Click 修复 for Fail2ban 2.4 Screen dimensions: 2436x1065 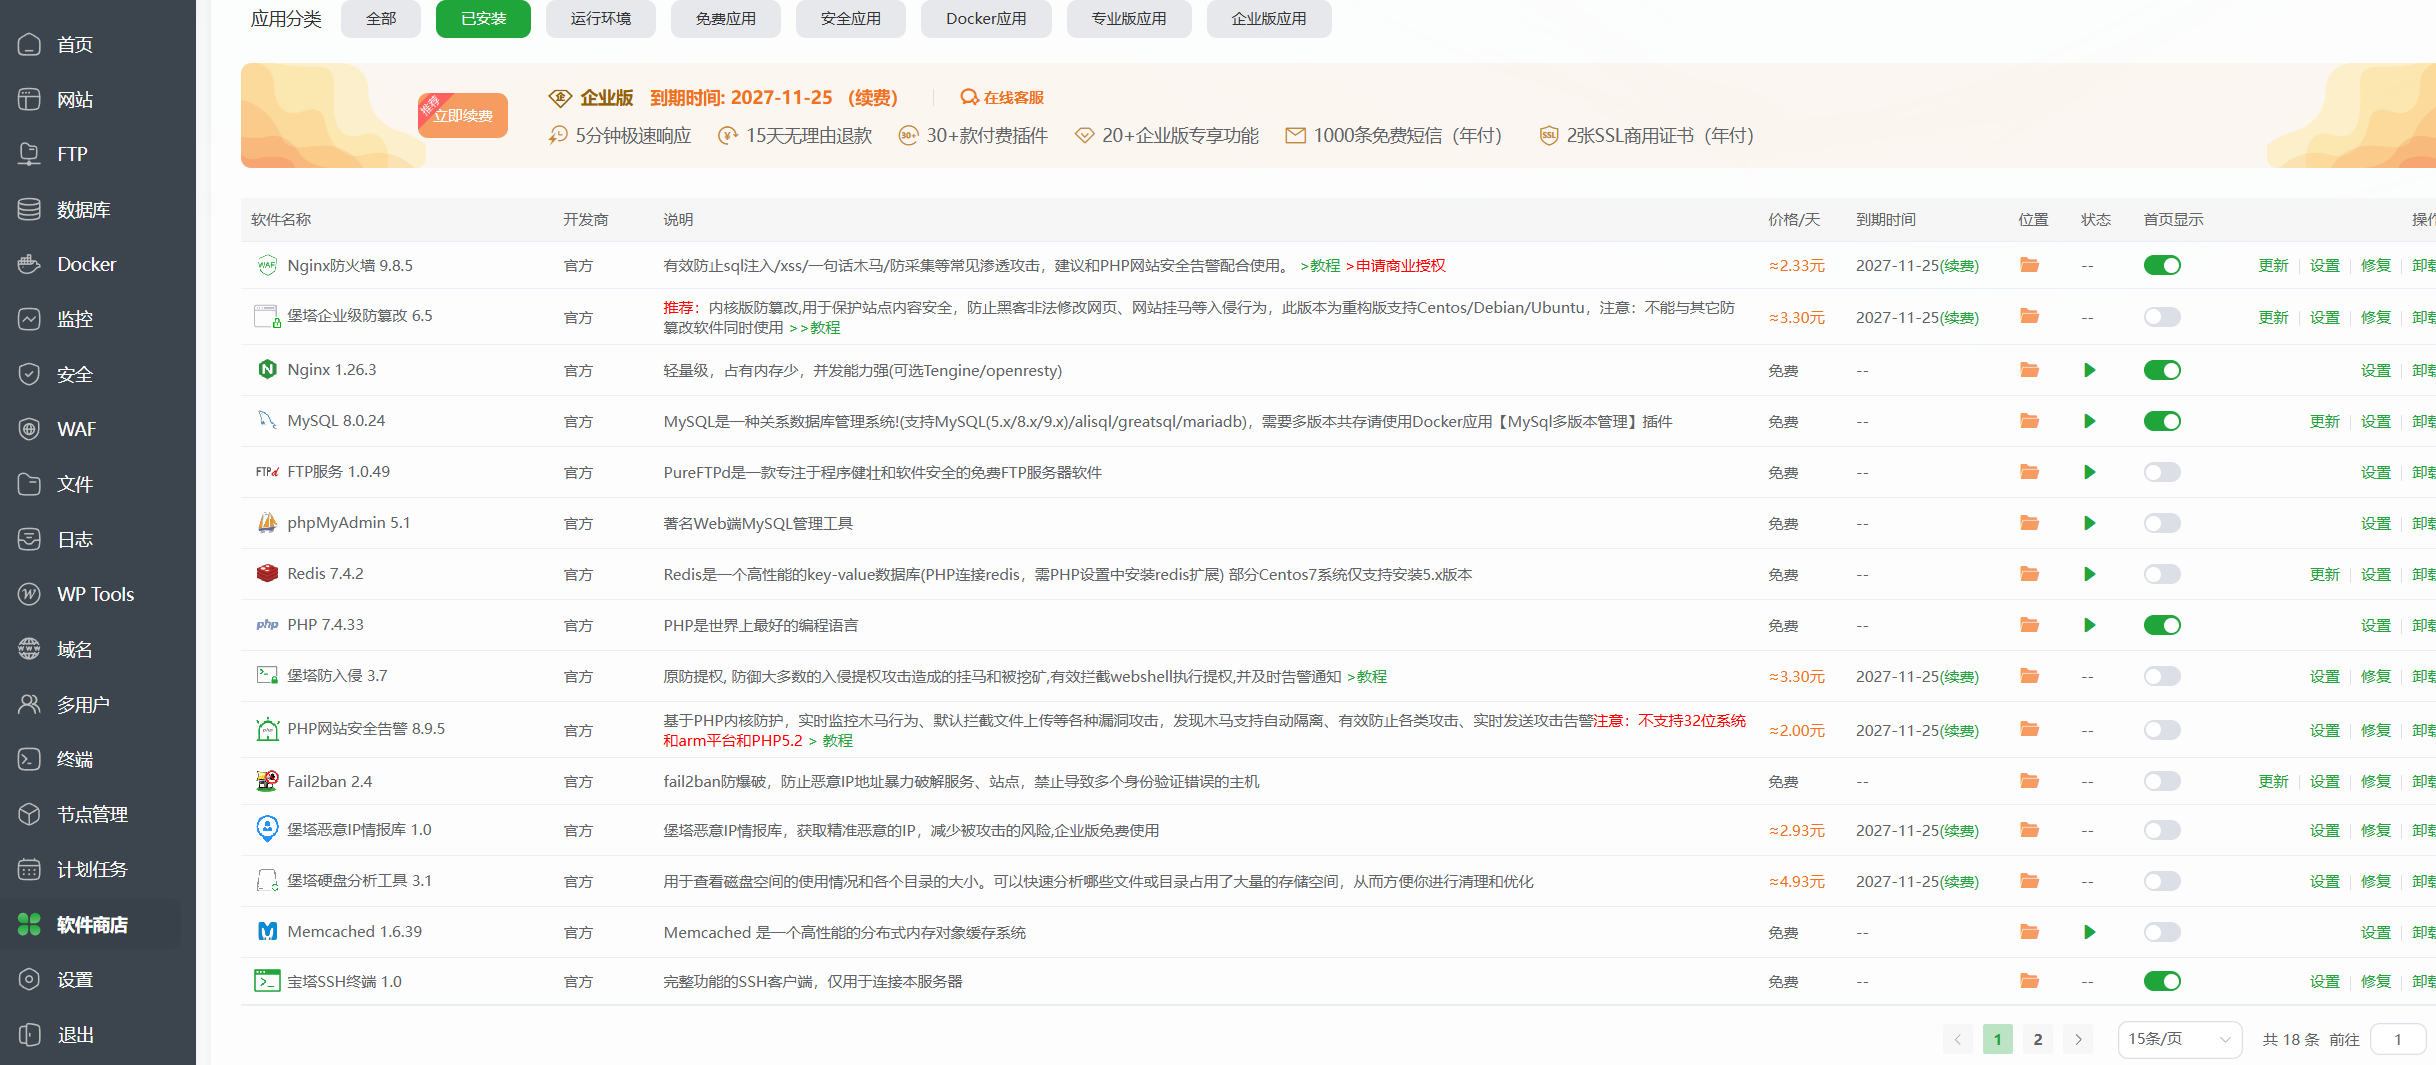tap(2376, 781)
